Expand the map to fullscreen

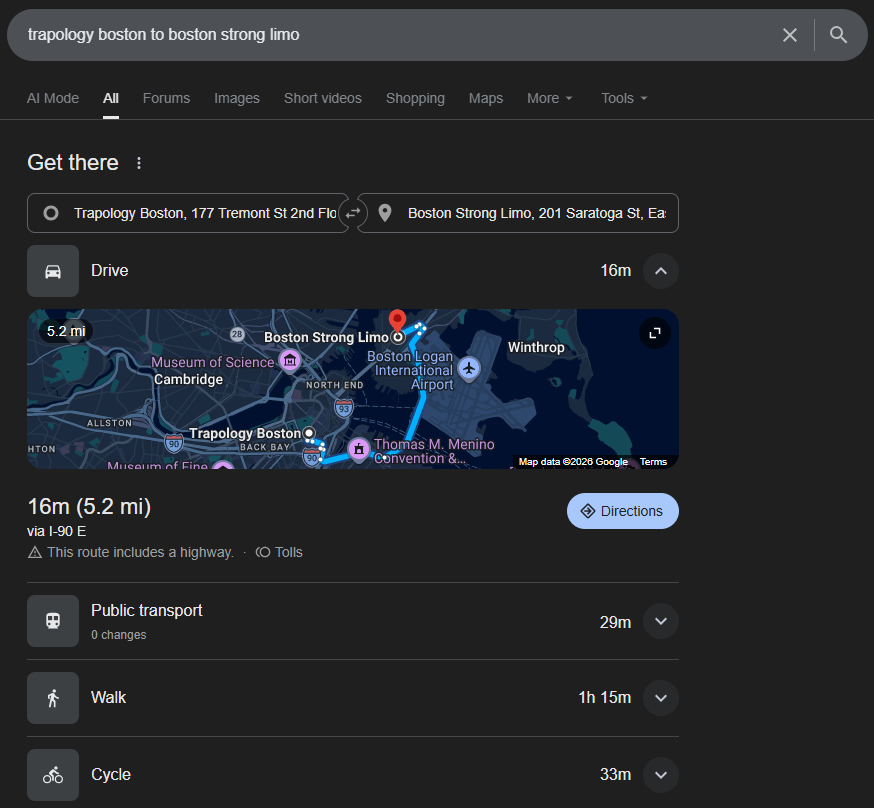point(655,334)
